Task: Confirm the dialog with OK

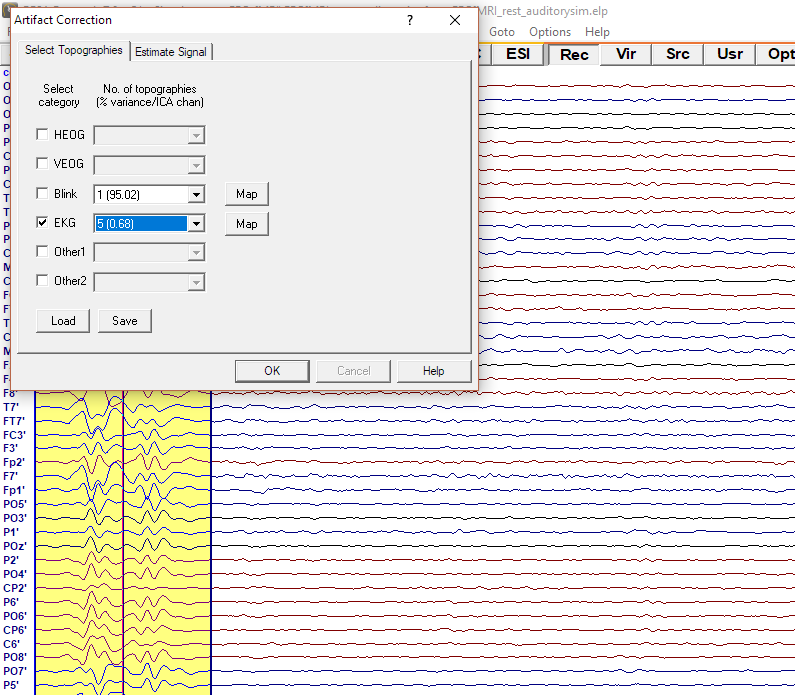Action: pyautogui.click(x=272, y=371)
